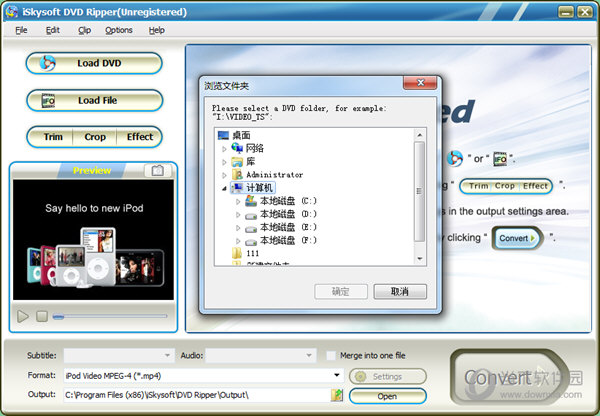Open the Edit menu
The width and height of the screenshot is (600, 416).
click(x=52, y=30)
